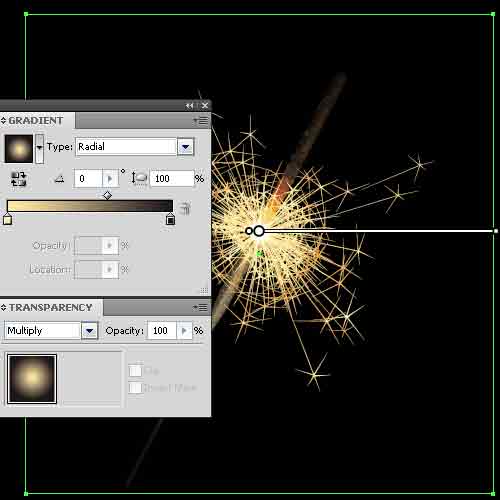Open the gradient angle value flyout arrow
Viewport: 500px width, 500px height.
[x=110, y=179]
